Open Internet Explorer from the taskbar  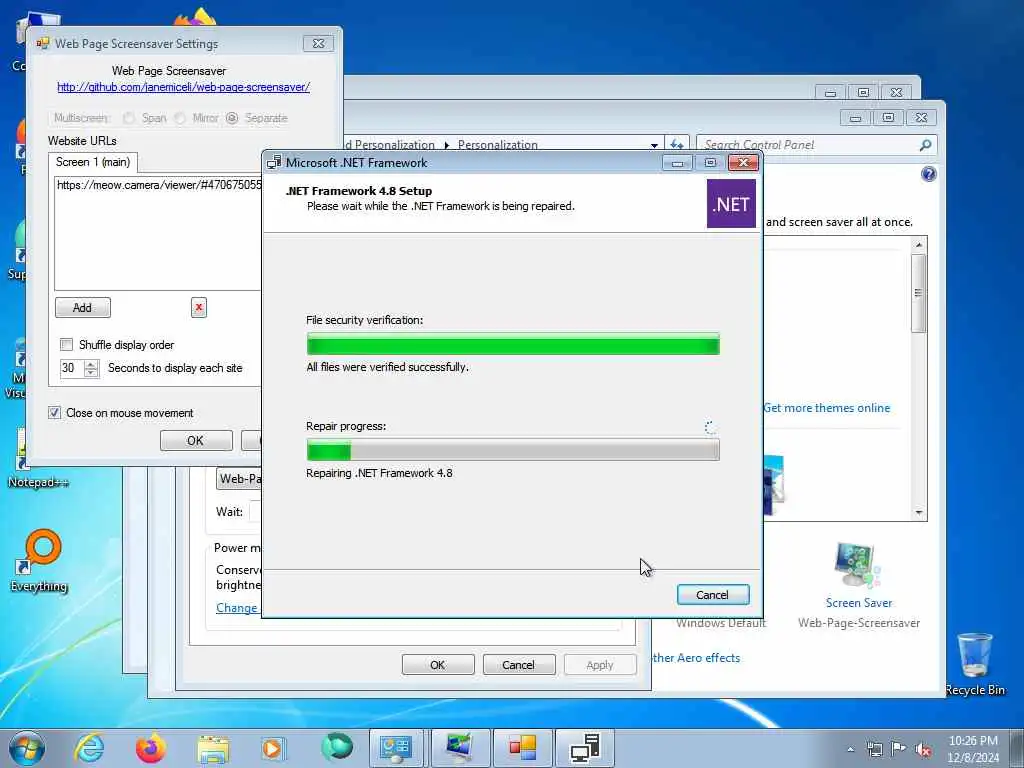pyautogui.click(x=89, y=748)
